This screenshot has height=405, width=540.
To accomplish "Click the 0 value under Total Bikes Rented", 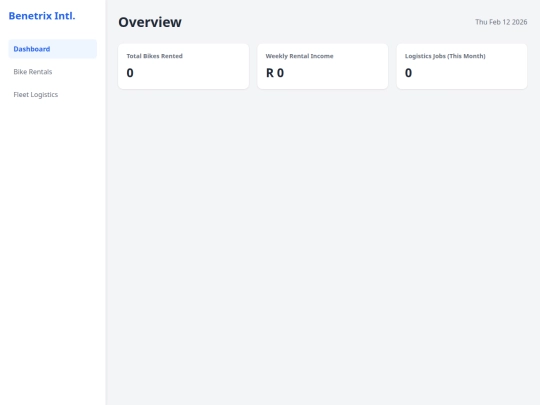I will point(130,73).
